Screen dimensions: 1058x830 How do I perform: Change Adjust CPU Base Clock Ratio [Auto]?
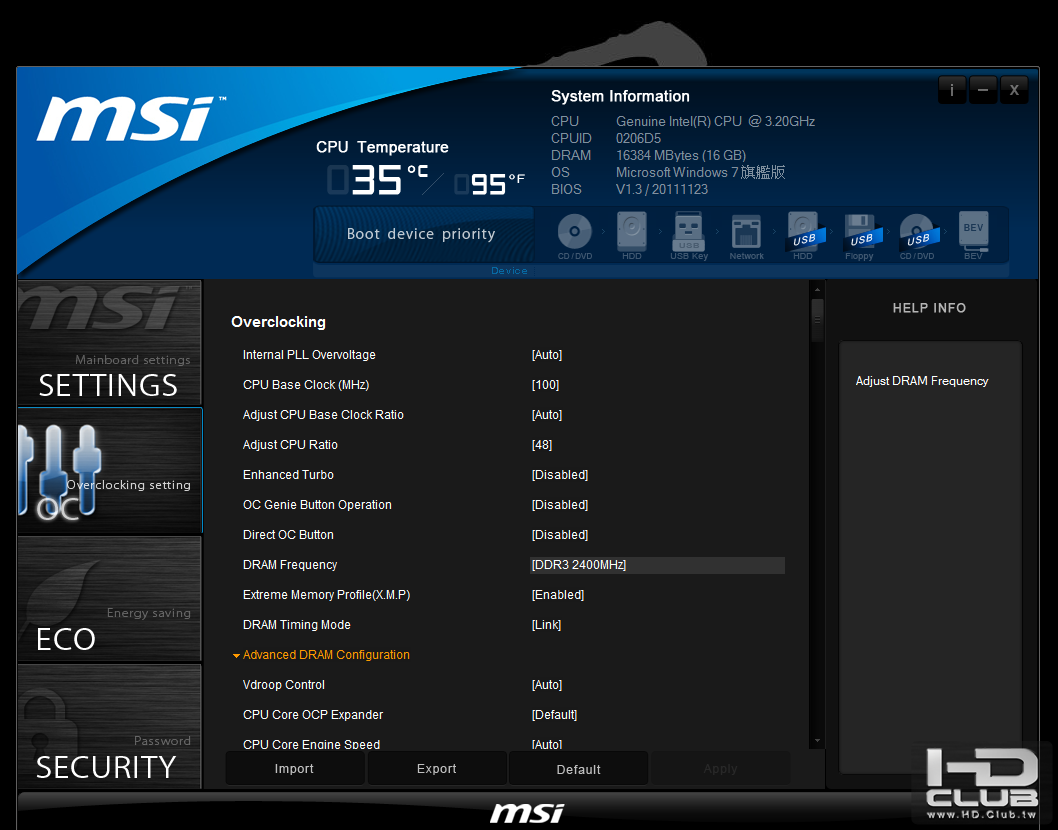click(547, 415)
